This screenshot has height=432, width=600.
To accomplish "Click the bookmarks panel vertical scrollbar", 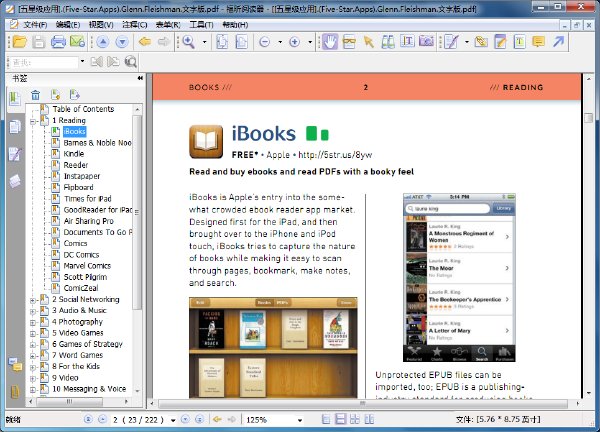I will pos(137,212).
